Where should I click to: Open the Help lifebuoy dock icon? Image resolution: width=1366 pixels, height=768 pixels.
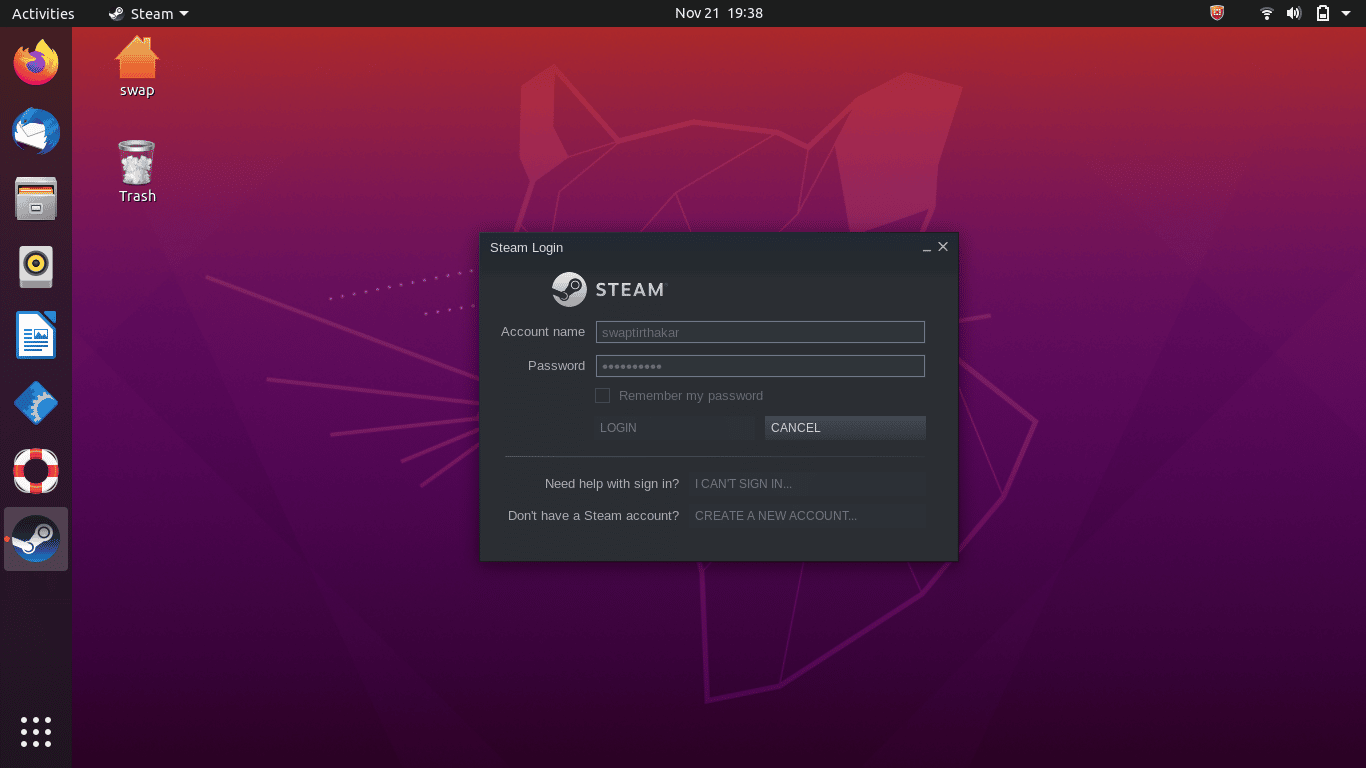[36, 471]
